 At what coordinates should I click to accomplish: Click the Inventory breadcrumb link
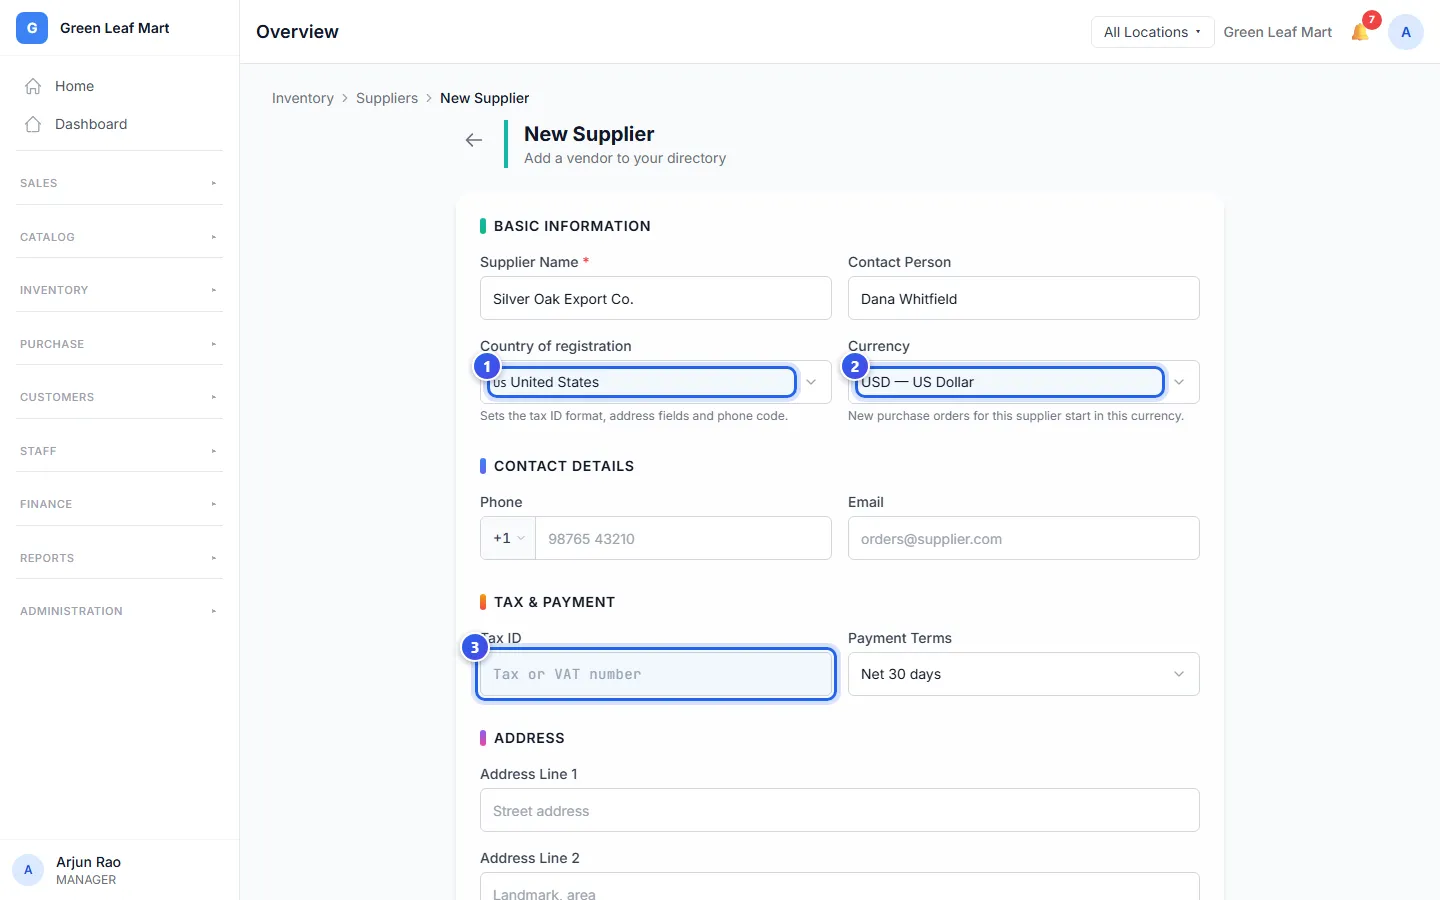point(303,98)
